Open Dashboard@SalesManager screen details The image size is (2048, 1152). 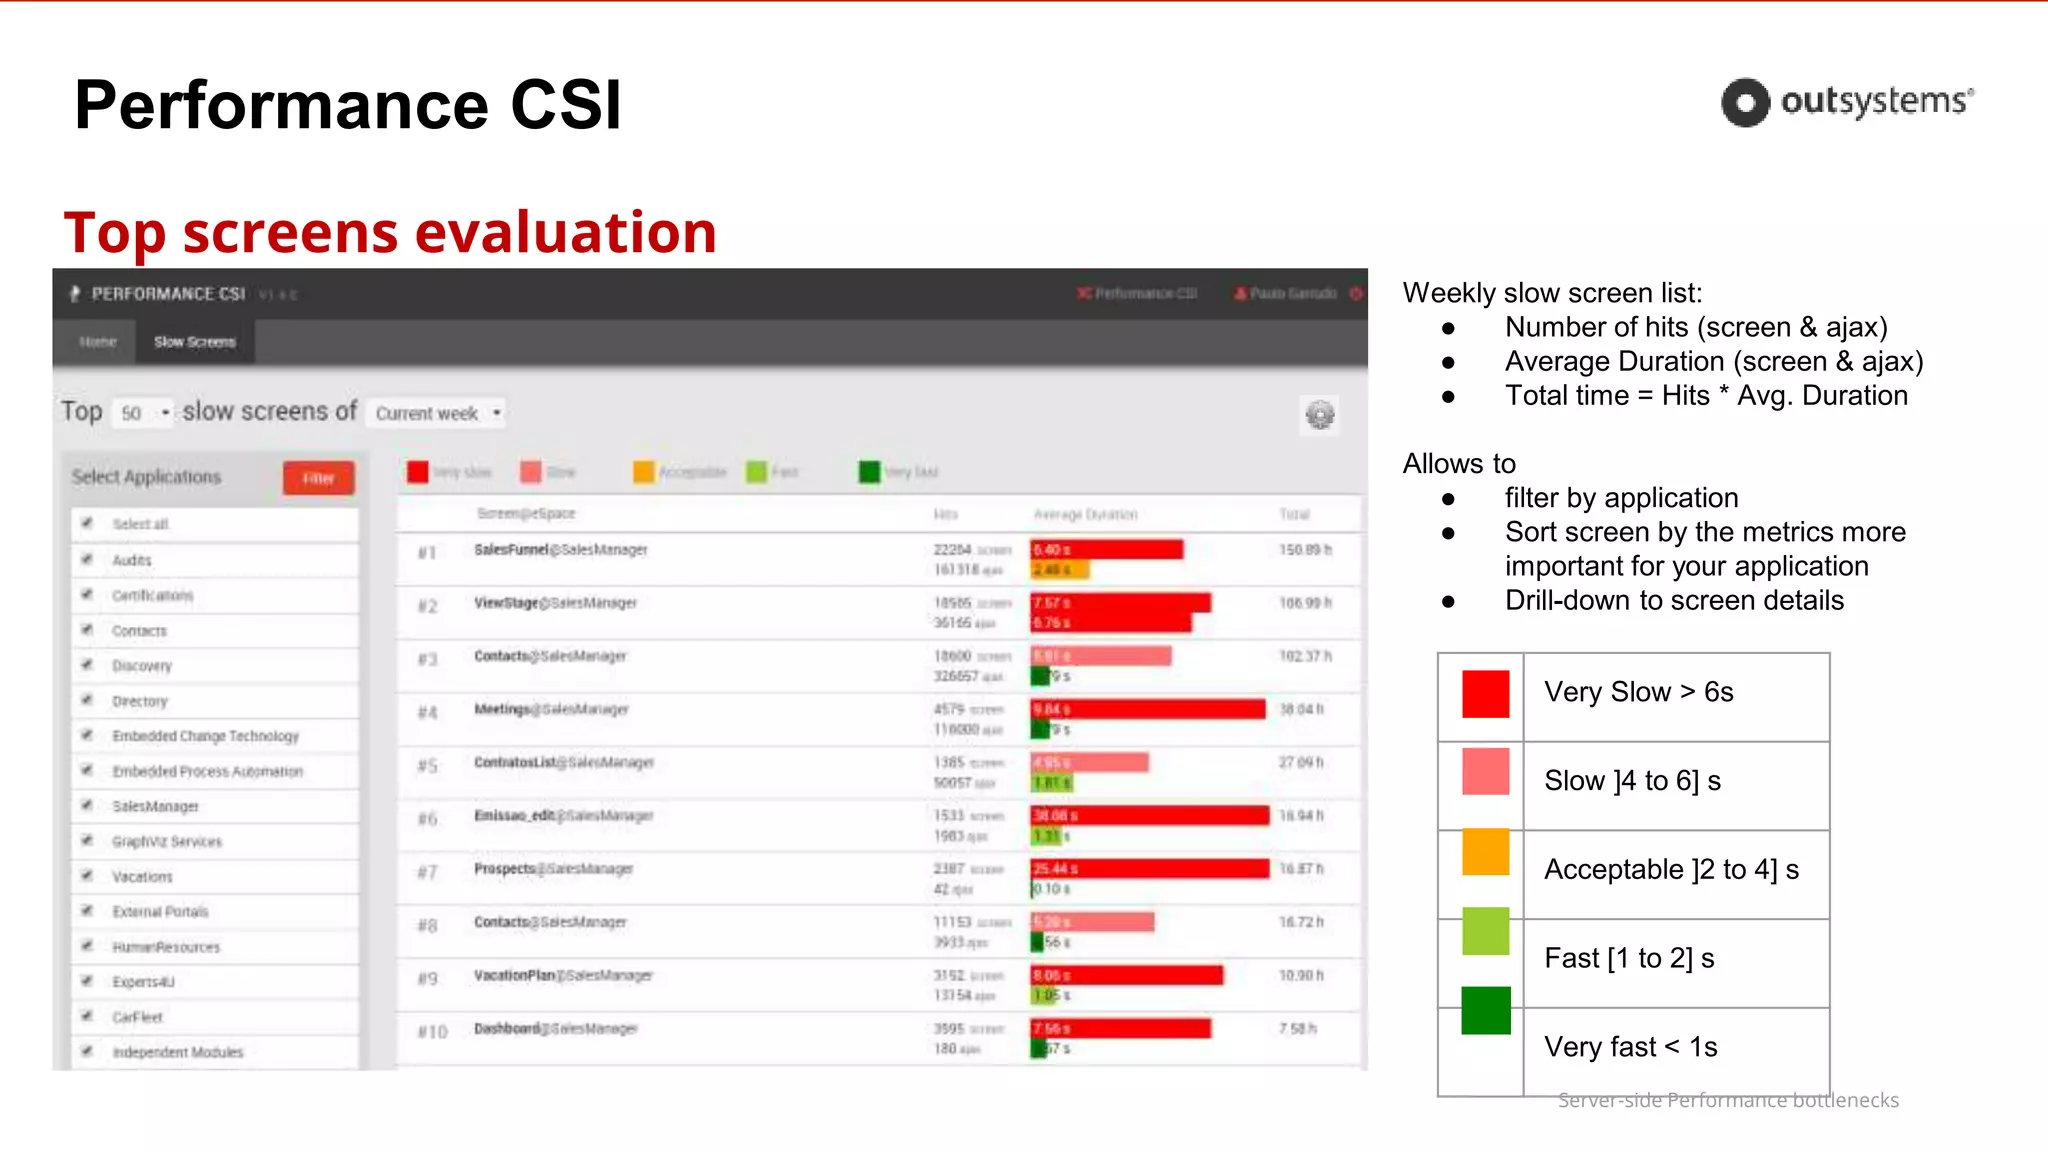coord(555,1028)
